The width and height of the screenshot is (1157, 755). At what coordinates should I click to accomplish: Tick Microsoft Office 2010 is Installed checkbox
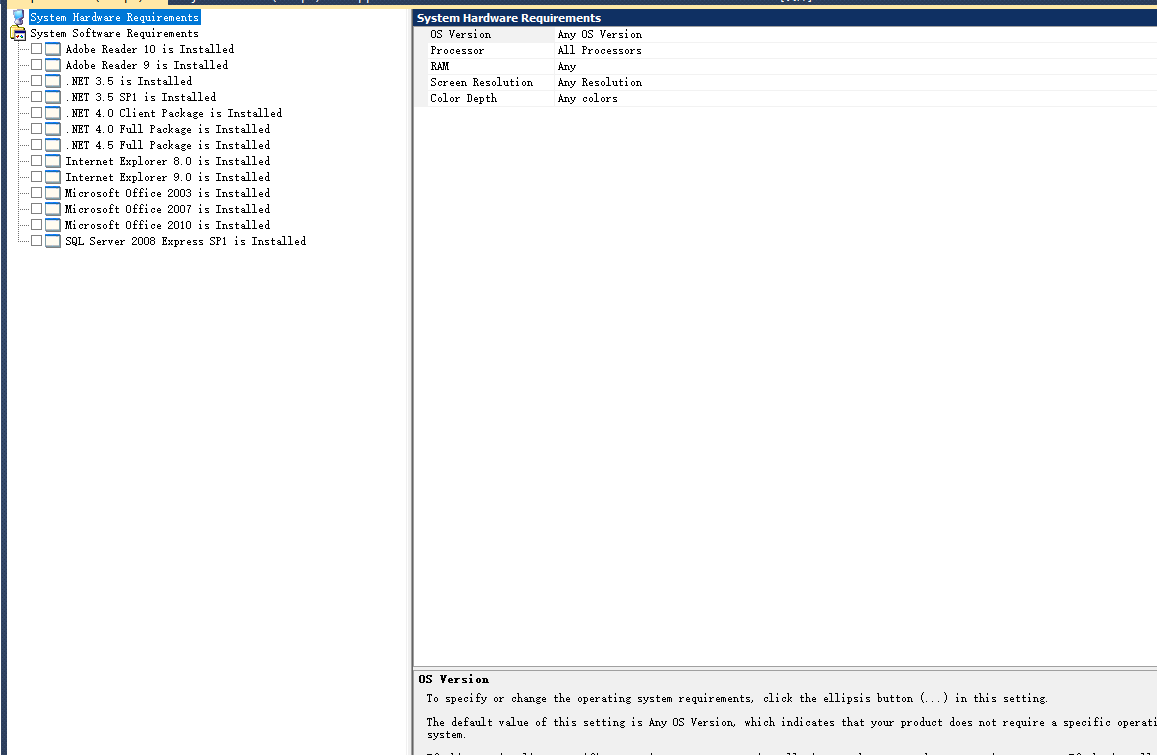coord(36,224)
